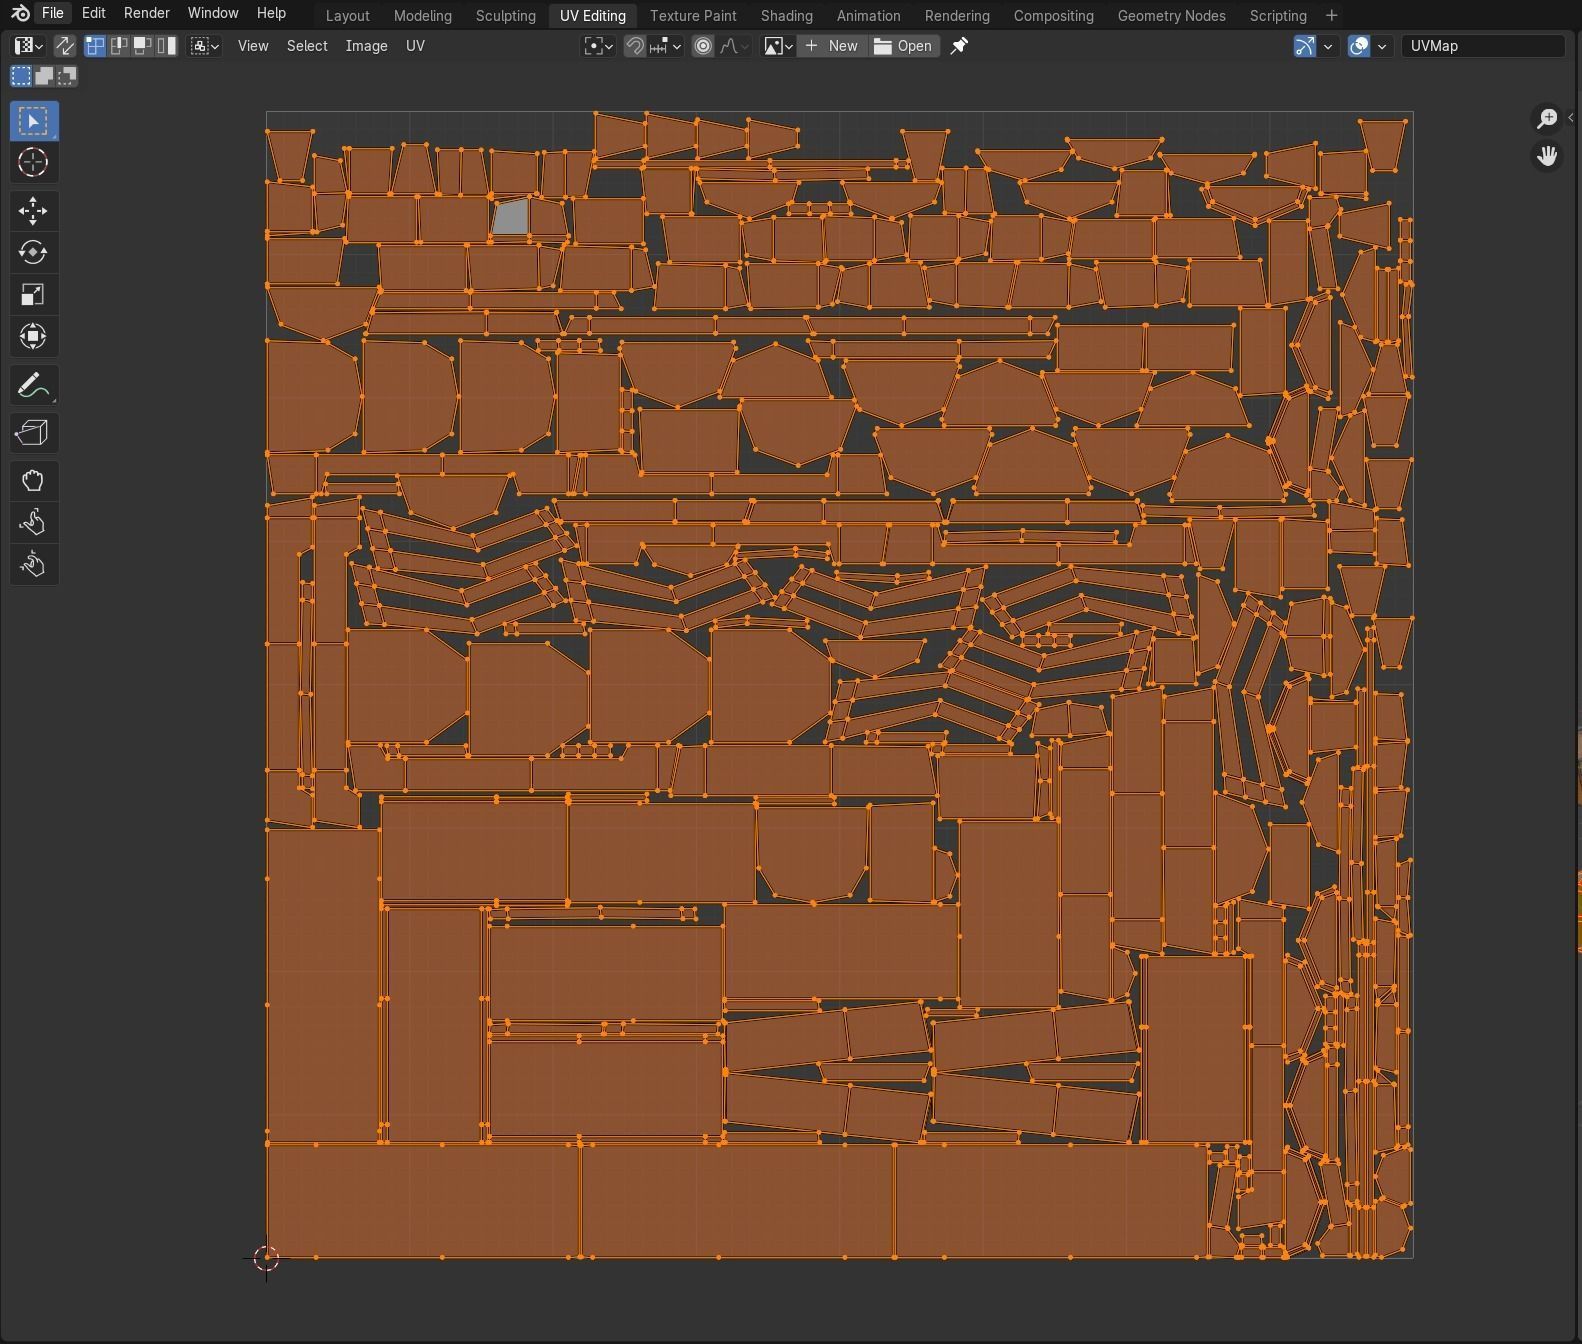Toggle the image pin icon
Image resolution: width=1582 pixels, height=1344 pixels.
coord(959,46)
